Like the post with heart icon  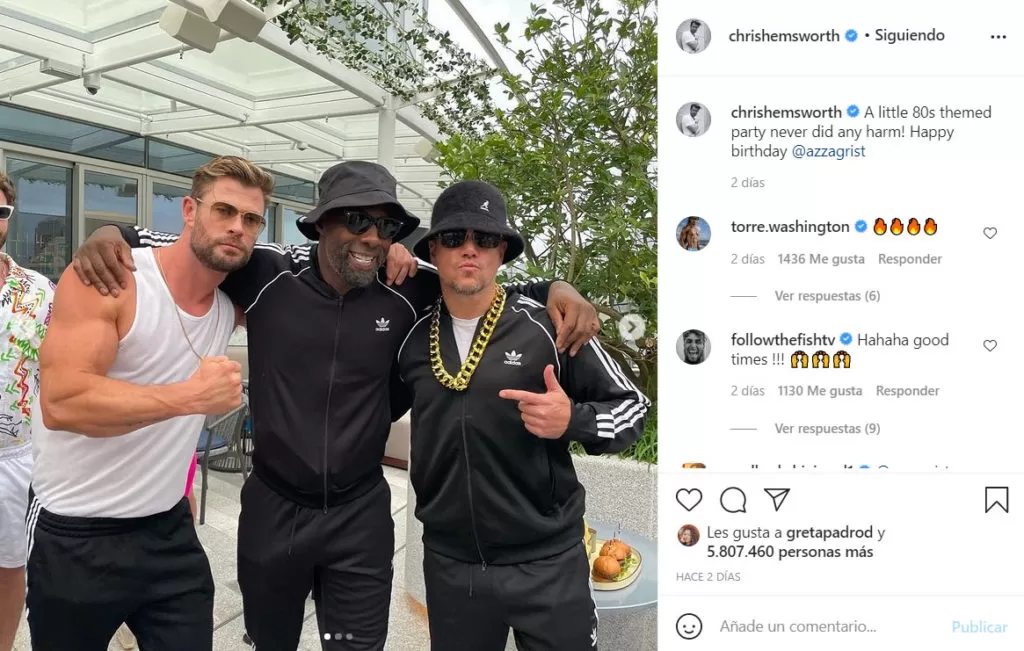coord(688,500)
